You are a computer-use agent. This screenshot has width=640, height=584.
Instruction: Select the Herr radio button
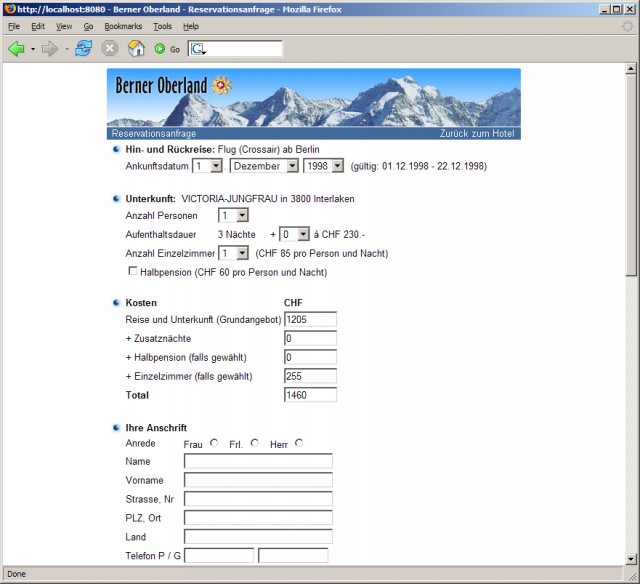tap(299, 443)
